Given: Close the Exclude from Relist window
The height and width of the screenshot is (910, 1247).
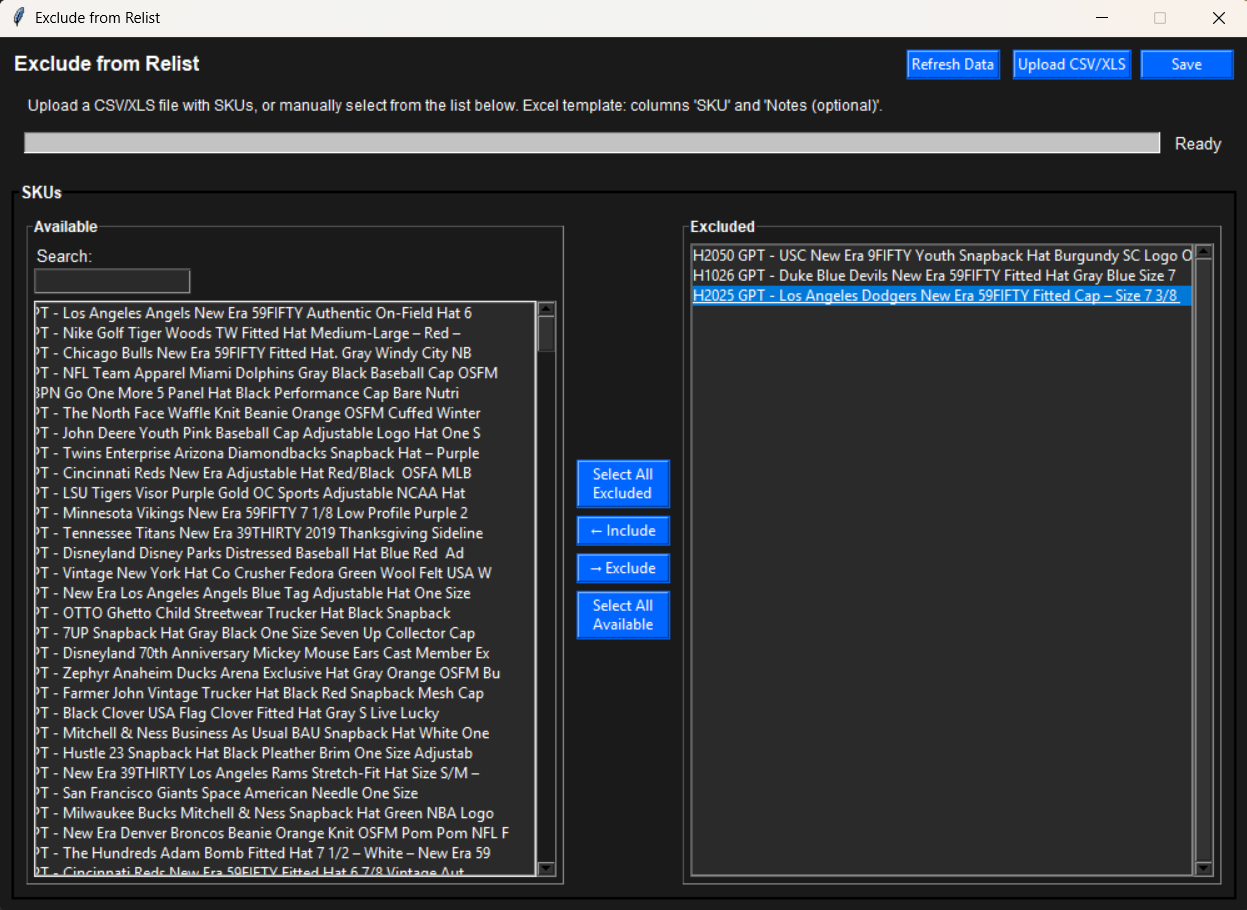Looking at the screenshot, I should pyautogui.click(x=1218, y=18).
